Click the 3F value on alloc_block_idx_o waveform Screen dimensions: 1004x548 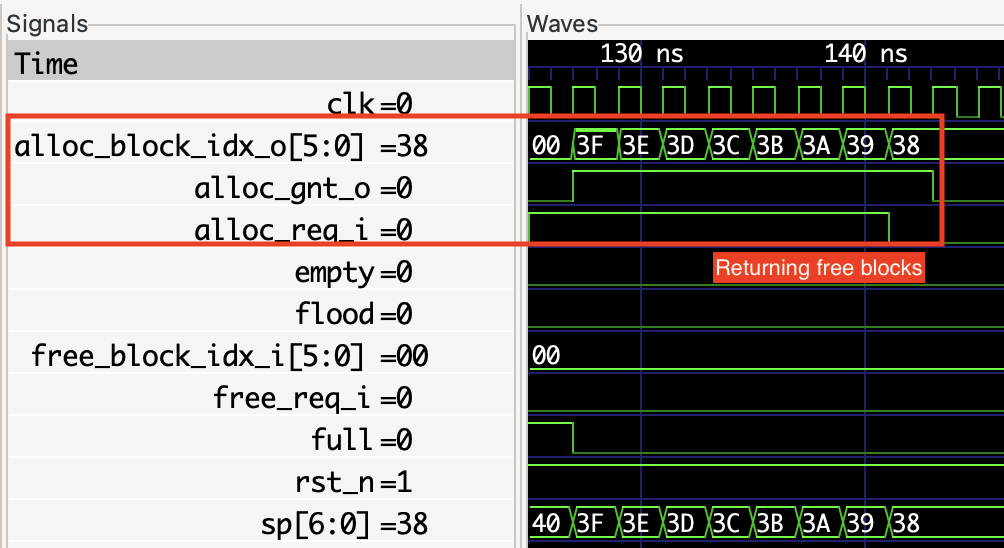pyautogui.click(x=595, y=146)
